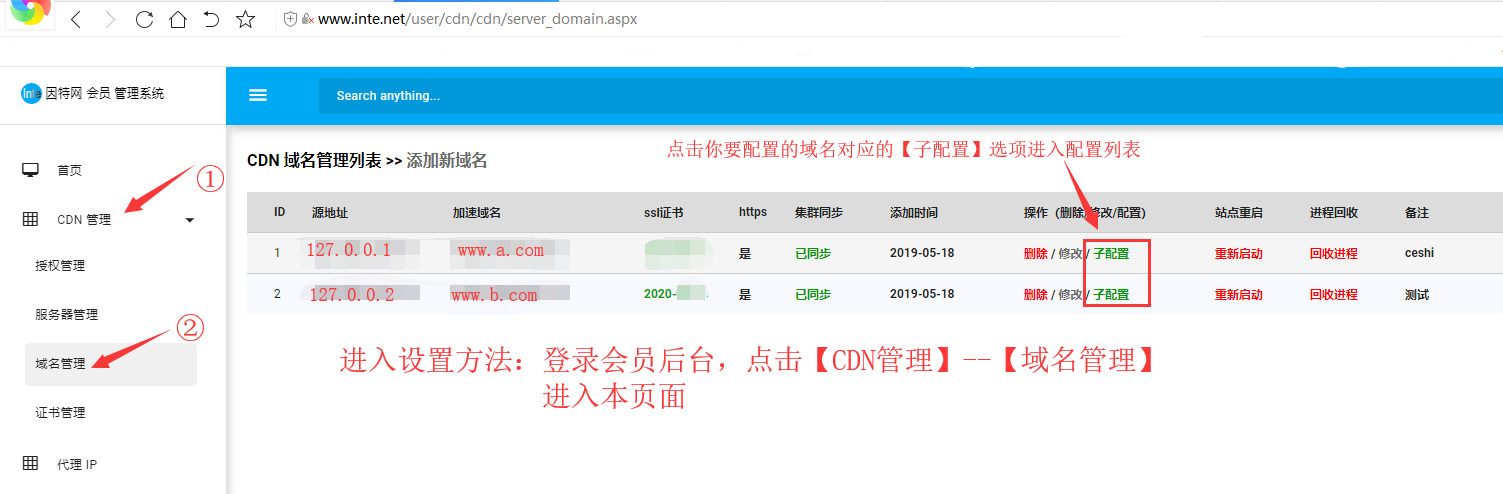Click 子配置 for www.a.com row
1503x494 pixels.
coord(1110,253)
